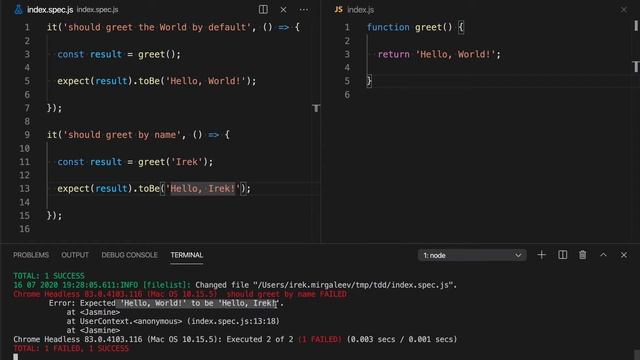Screen dimensions: 640x360
Task: Click the JS file icon on index.js tab
Action: [x=338, y=9]
